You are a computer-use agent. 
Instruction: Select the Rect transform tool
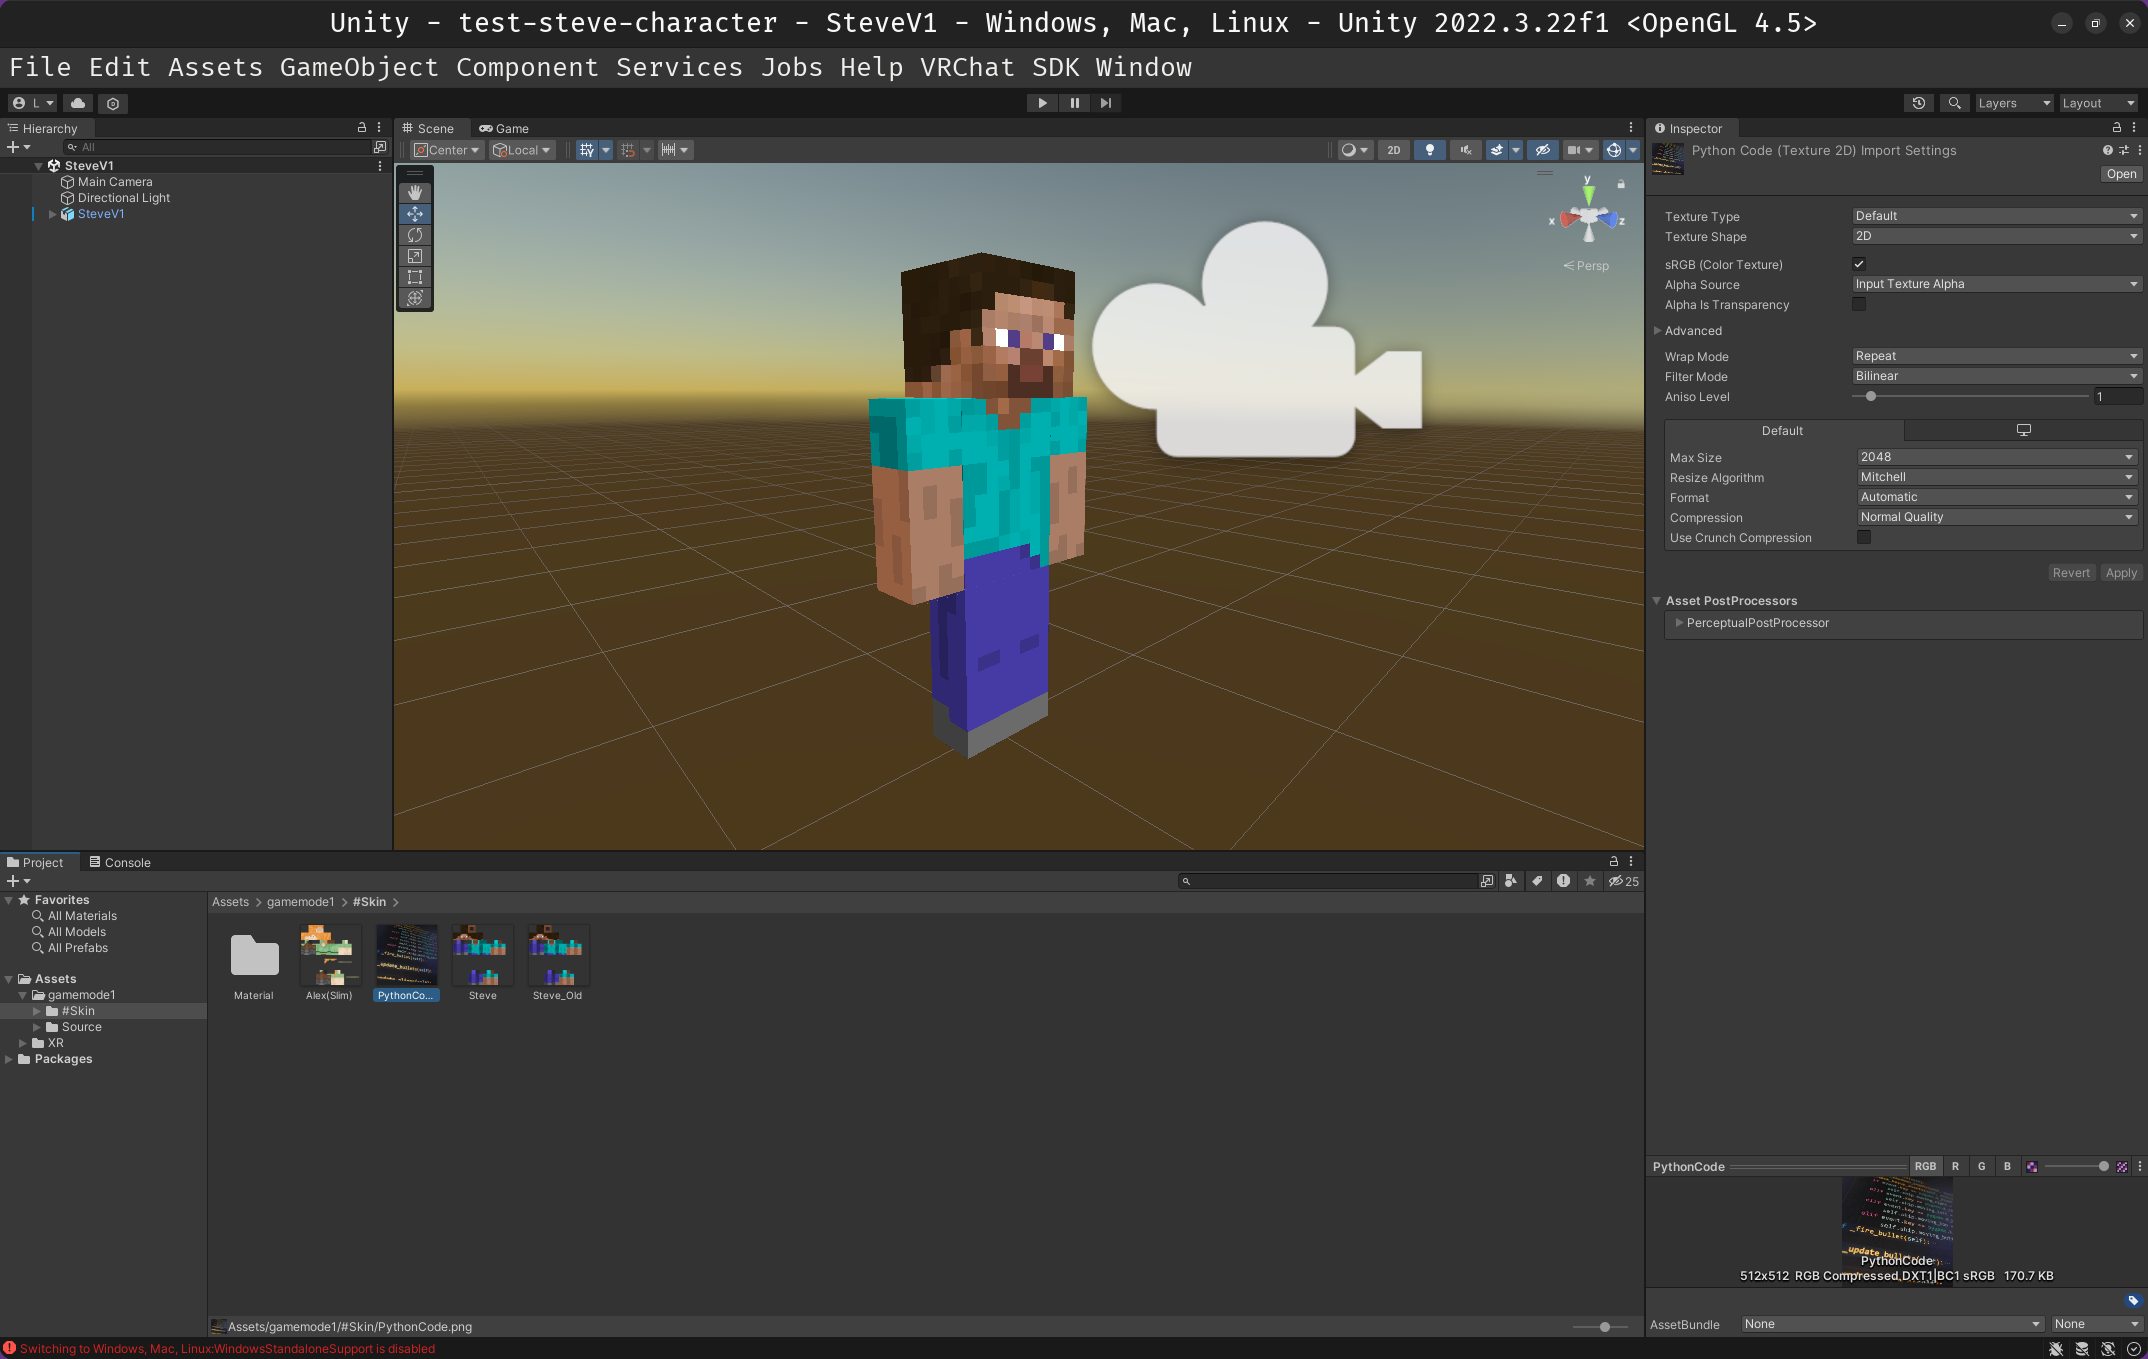tap(415, 277)
